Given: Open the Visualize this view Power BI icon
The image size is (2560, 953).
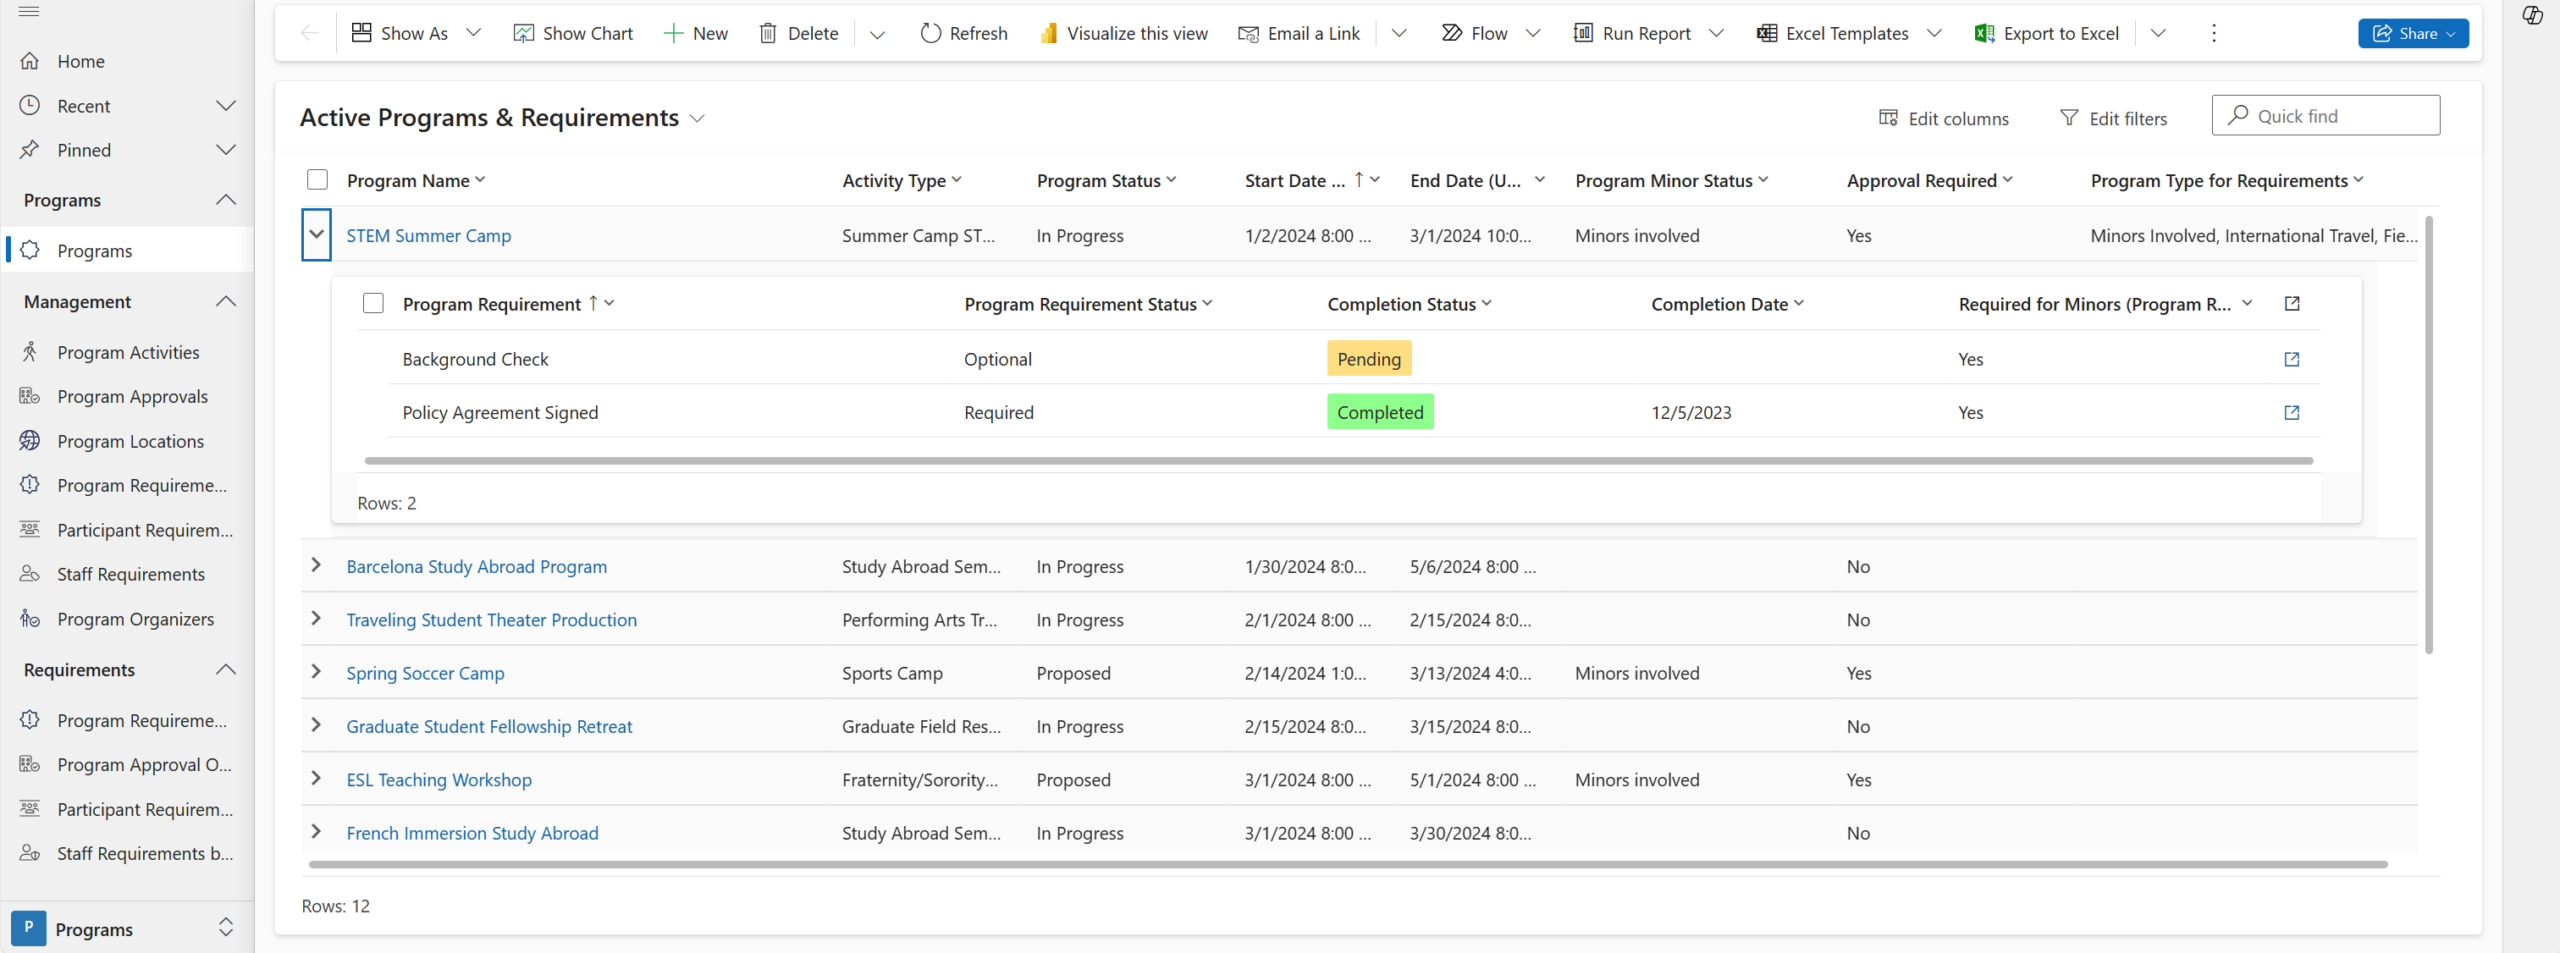Looking at the screenshot, I should coord(1048,33).
